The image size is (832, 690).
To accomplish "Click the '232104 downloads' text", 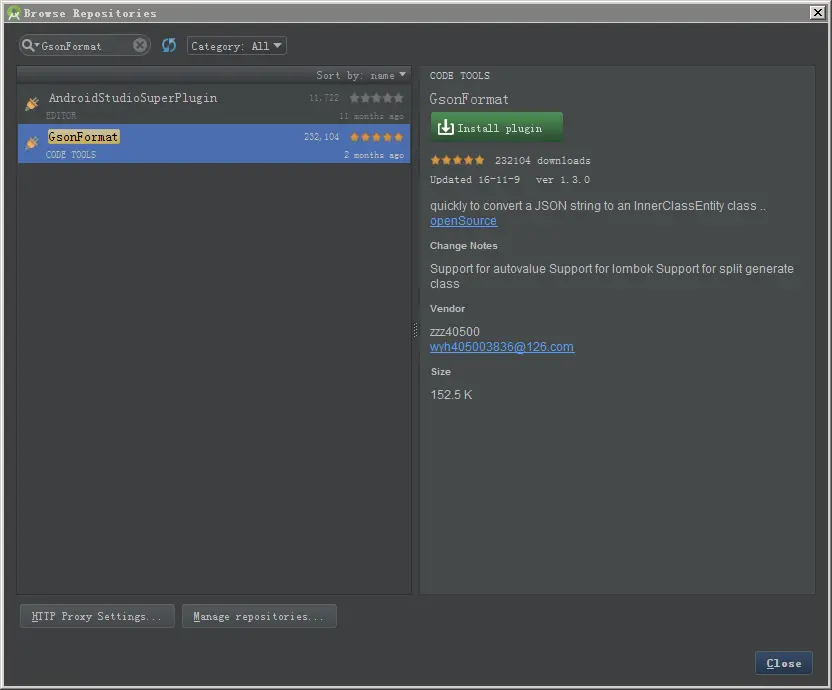I will (x=542, y=160).
